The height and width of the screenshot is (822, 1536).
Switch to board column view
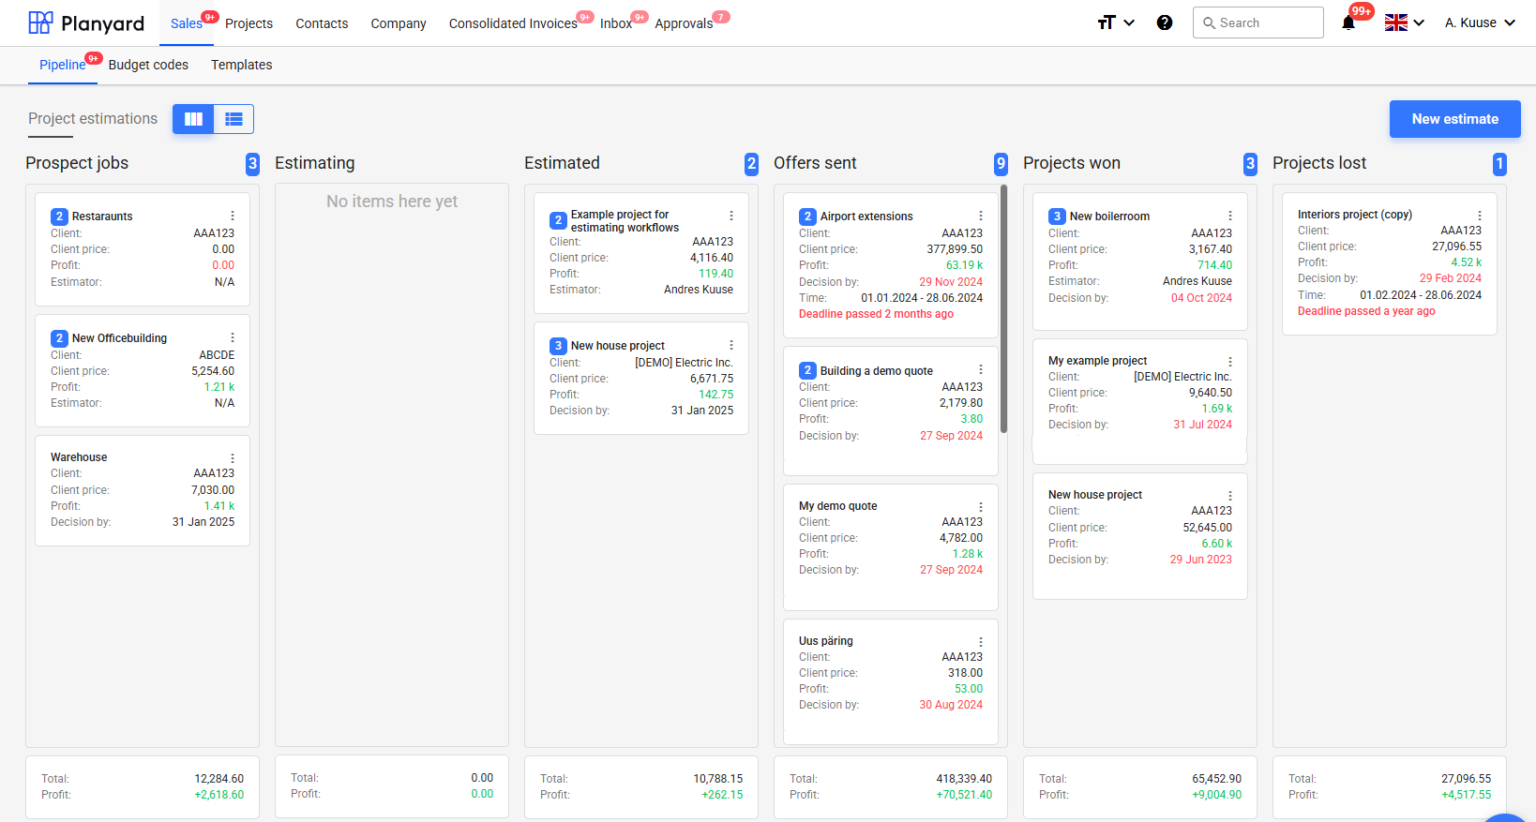(193, 119)
